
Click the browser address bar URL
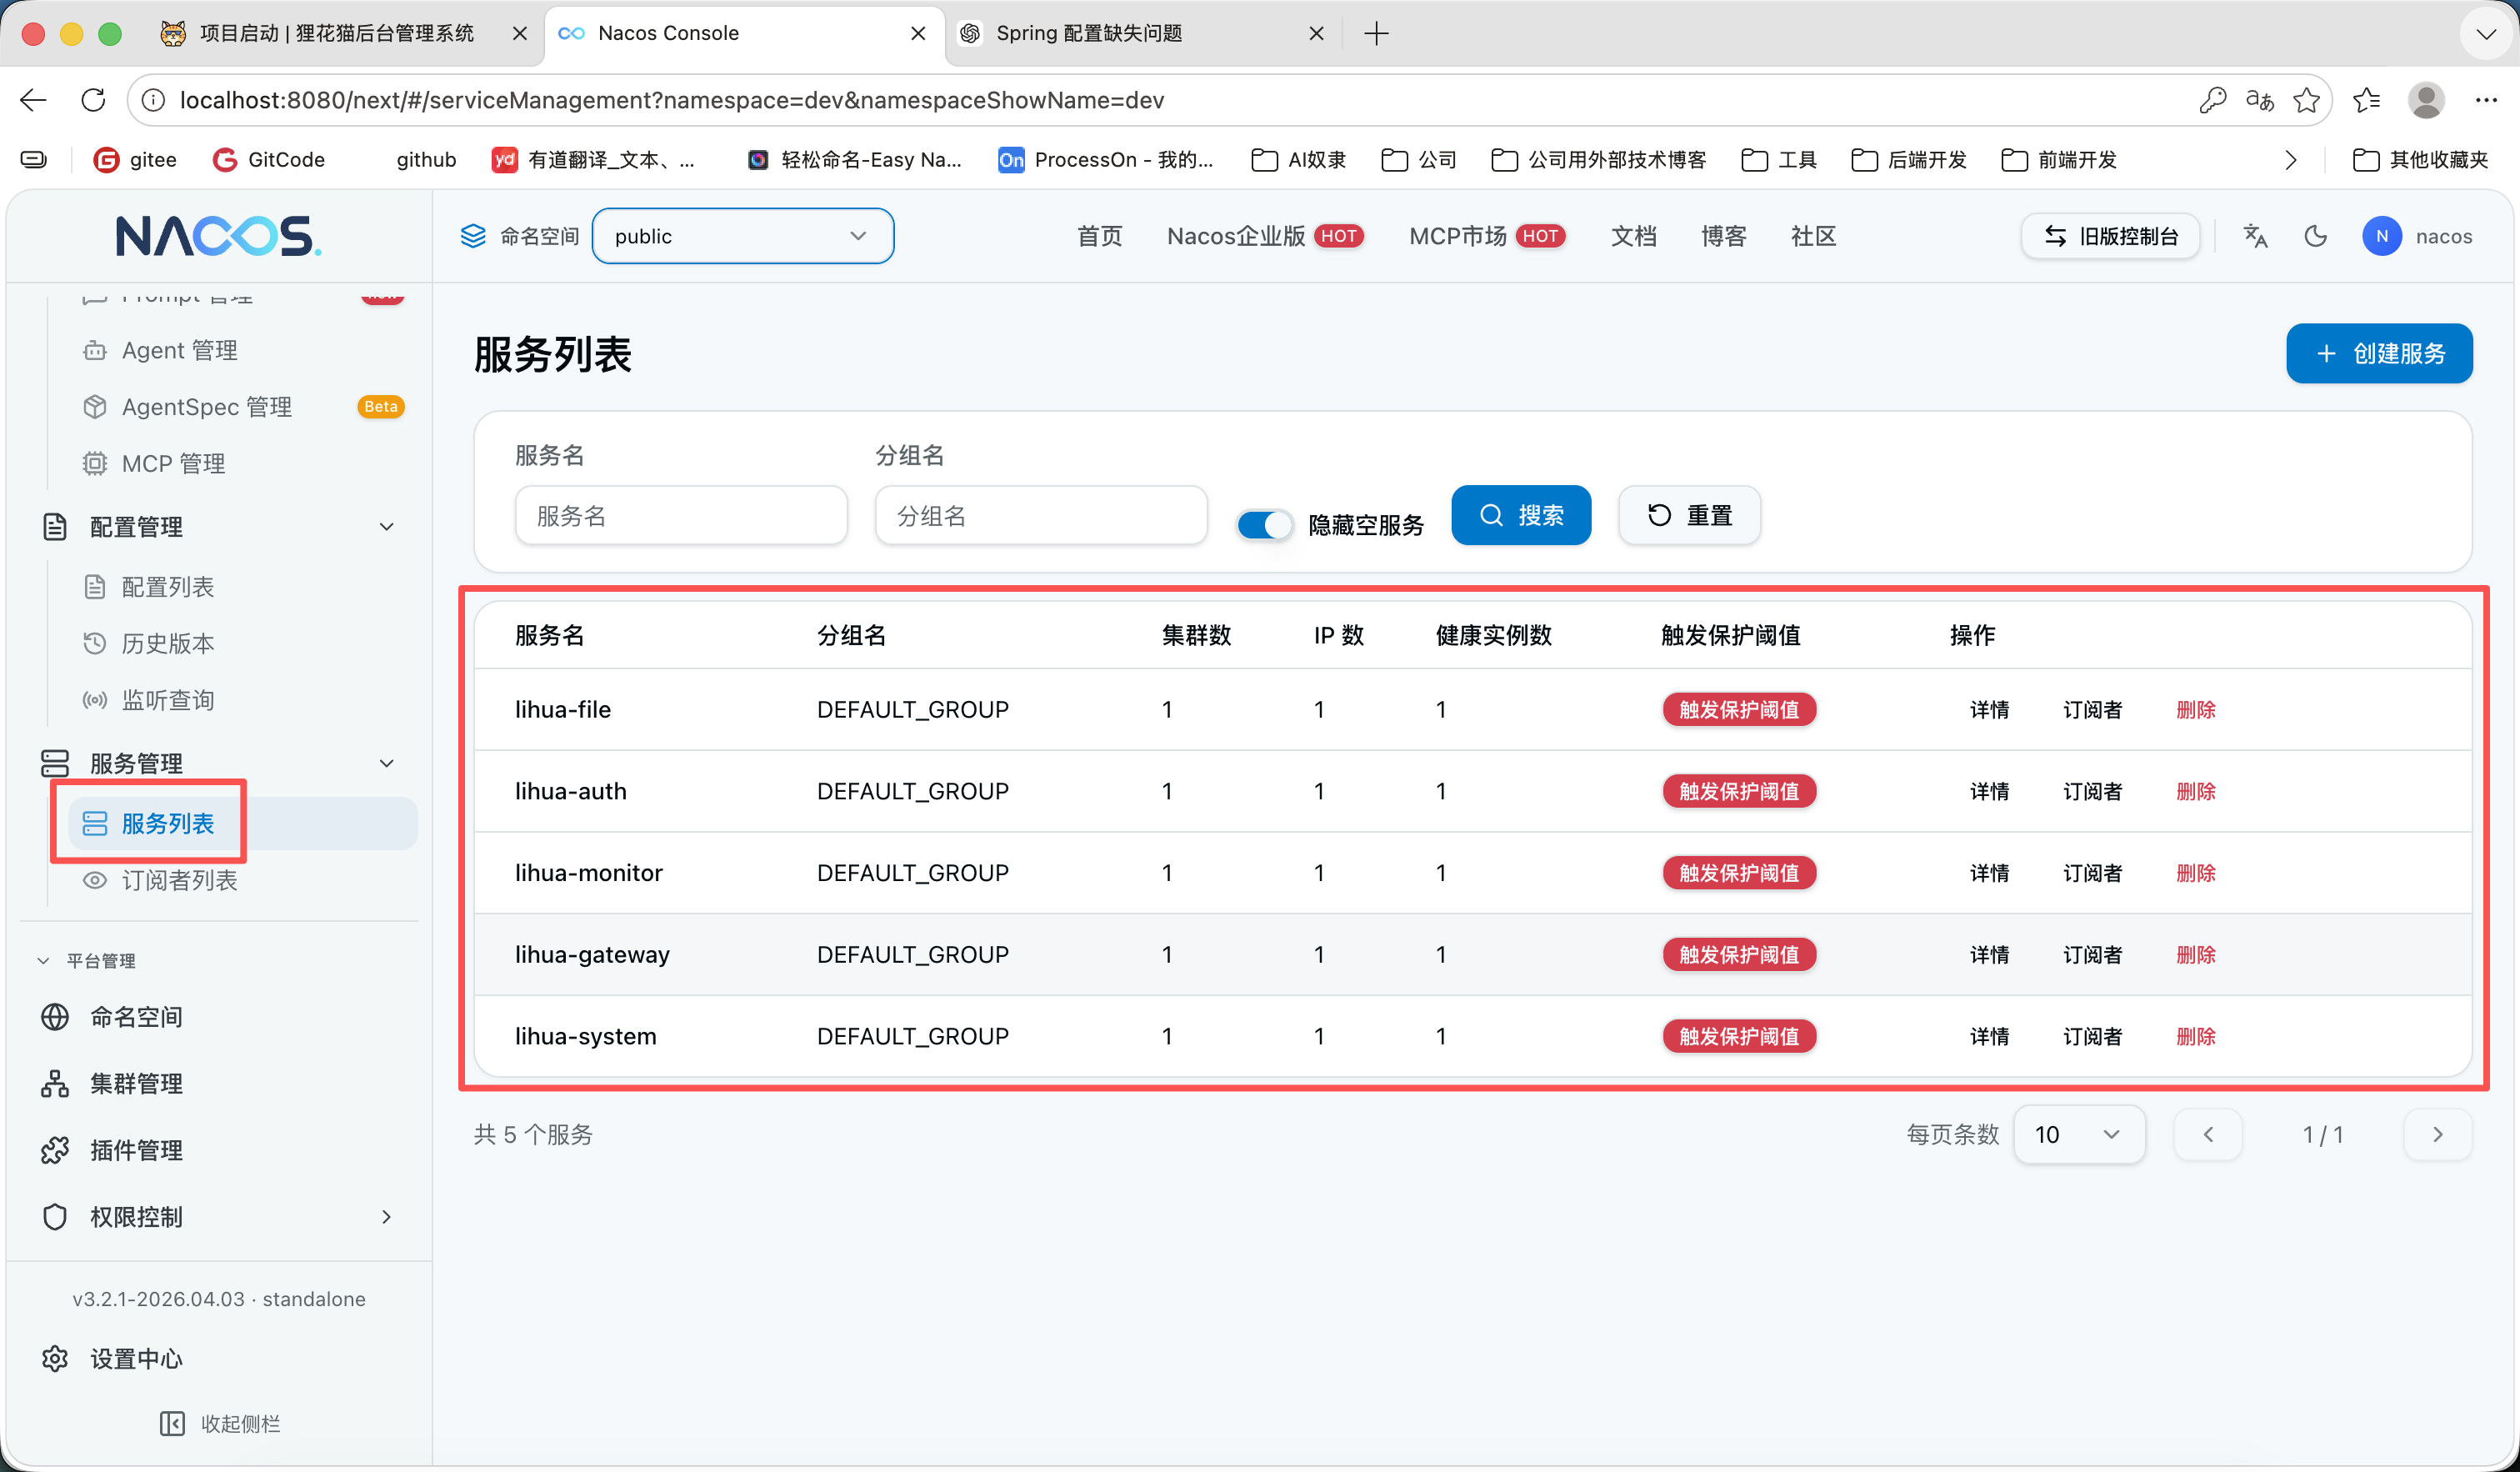671,100
